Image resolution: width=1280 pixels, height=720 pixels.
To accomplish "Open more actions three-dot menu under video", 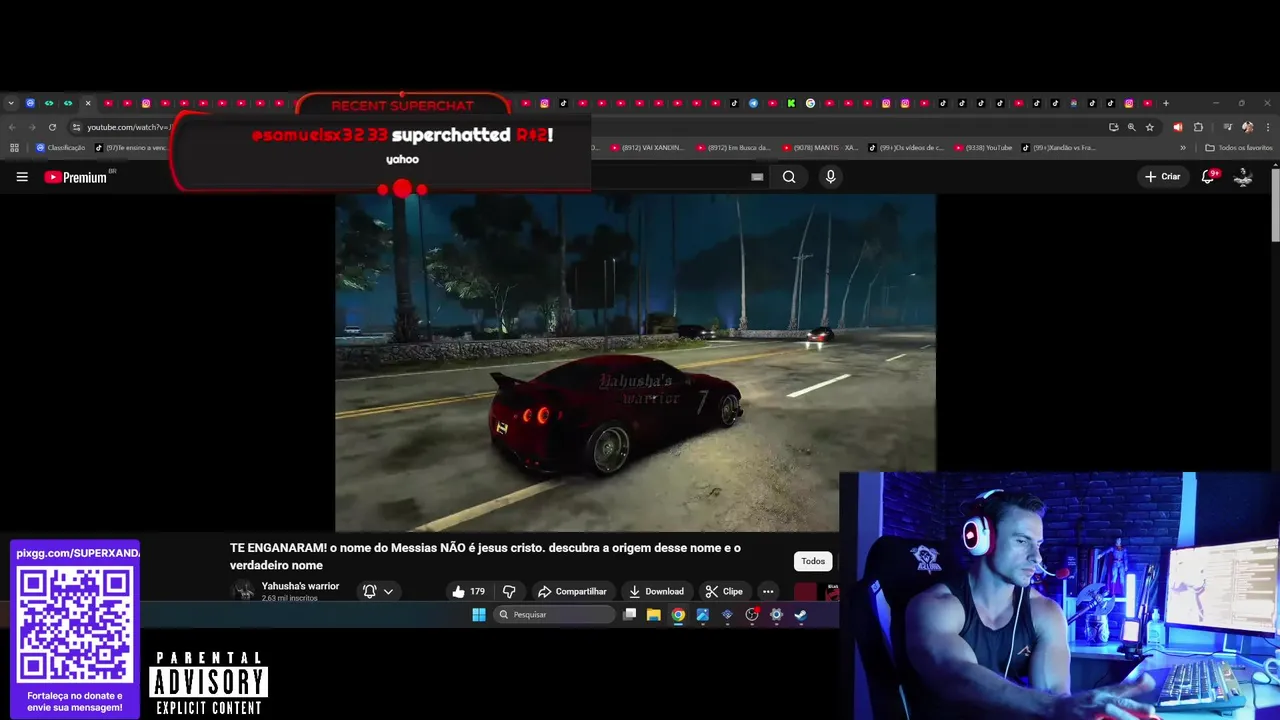I will [767, 591].
